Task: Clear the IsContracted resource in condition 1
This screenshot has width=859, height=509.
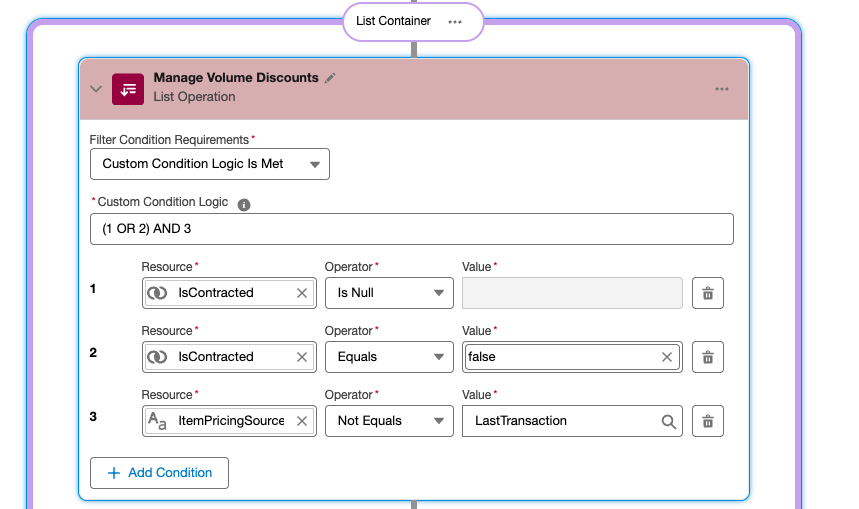Action: tap(302, 293)
